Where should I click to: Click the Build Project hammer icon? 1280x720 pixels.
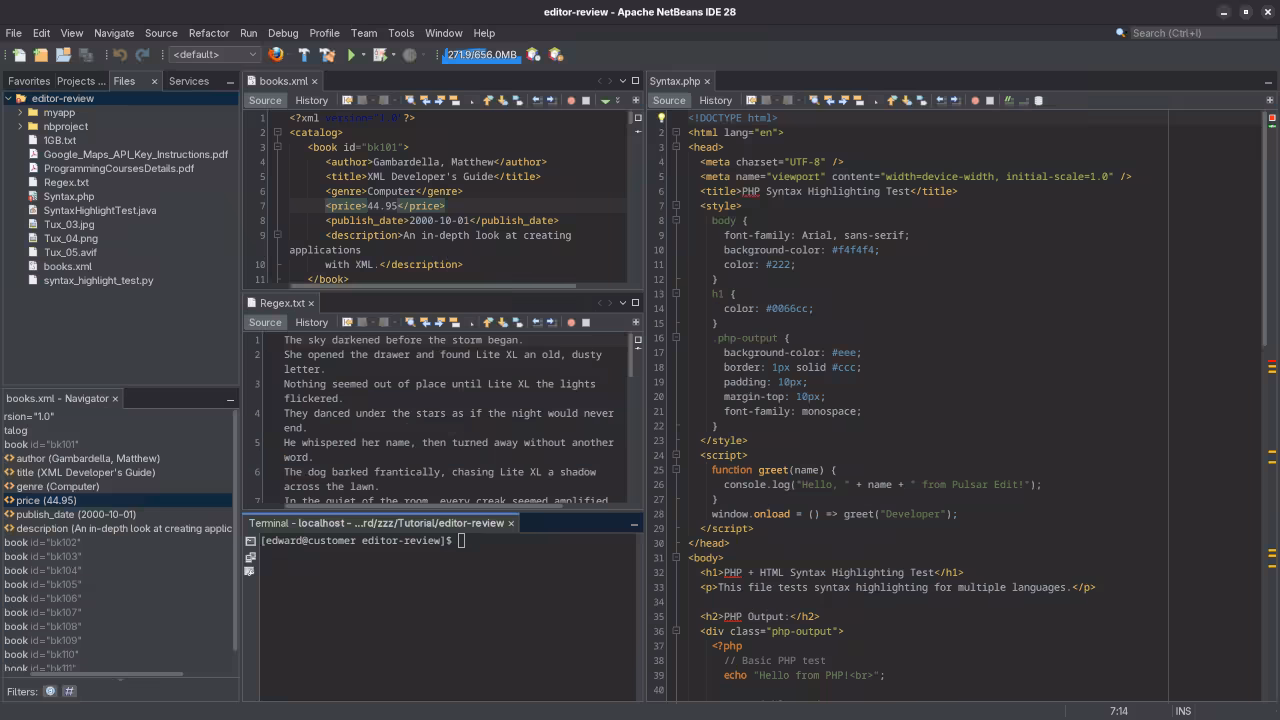(x=305, y=55)
